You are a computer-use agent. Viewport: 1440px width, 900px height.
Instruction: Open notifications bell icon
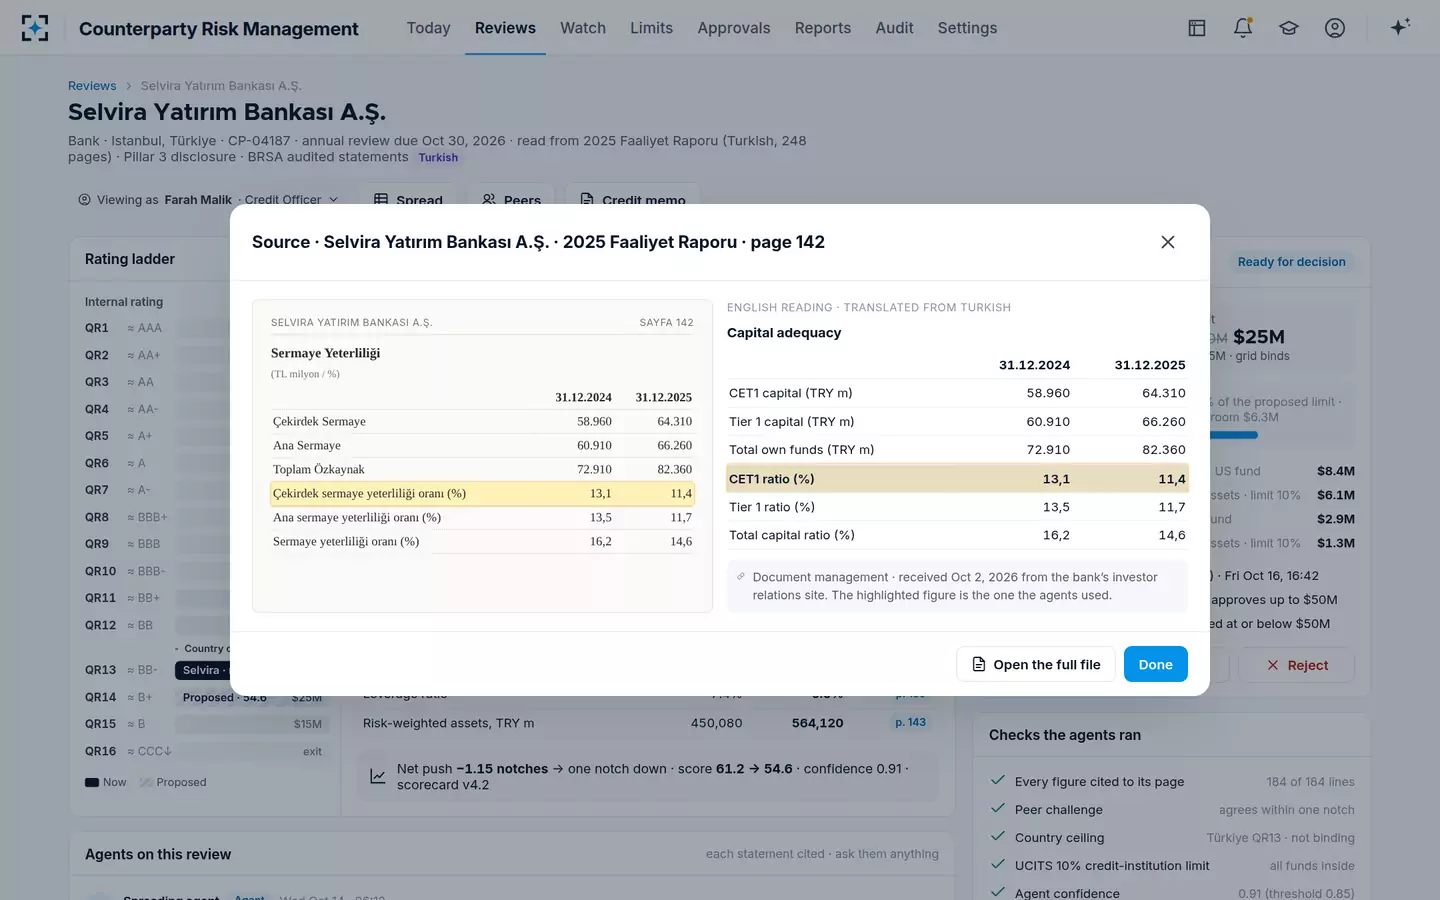1243,28
